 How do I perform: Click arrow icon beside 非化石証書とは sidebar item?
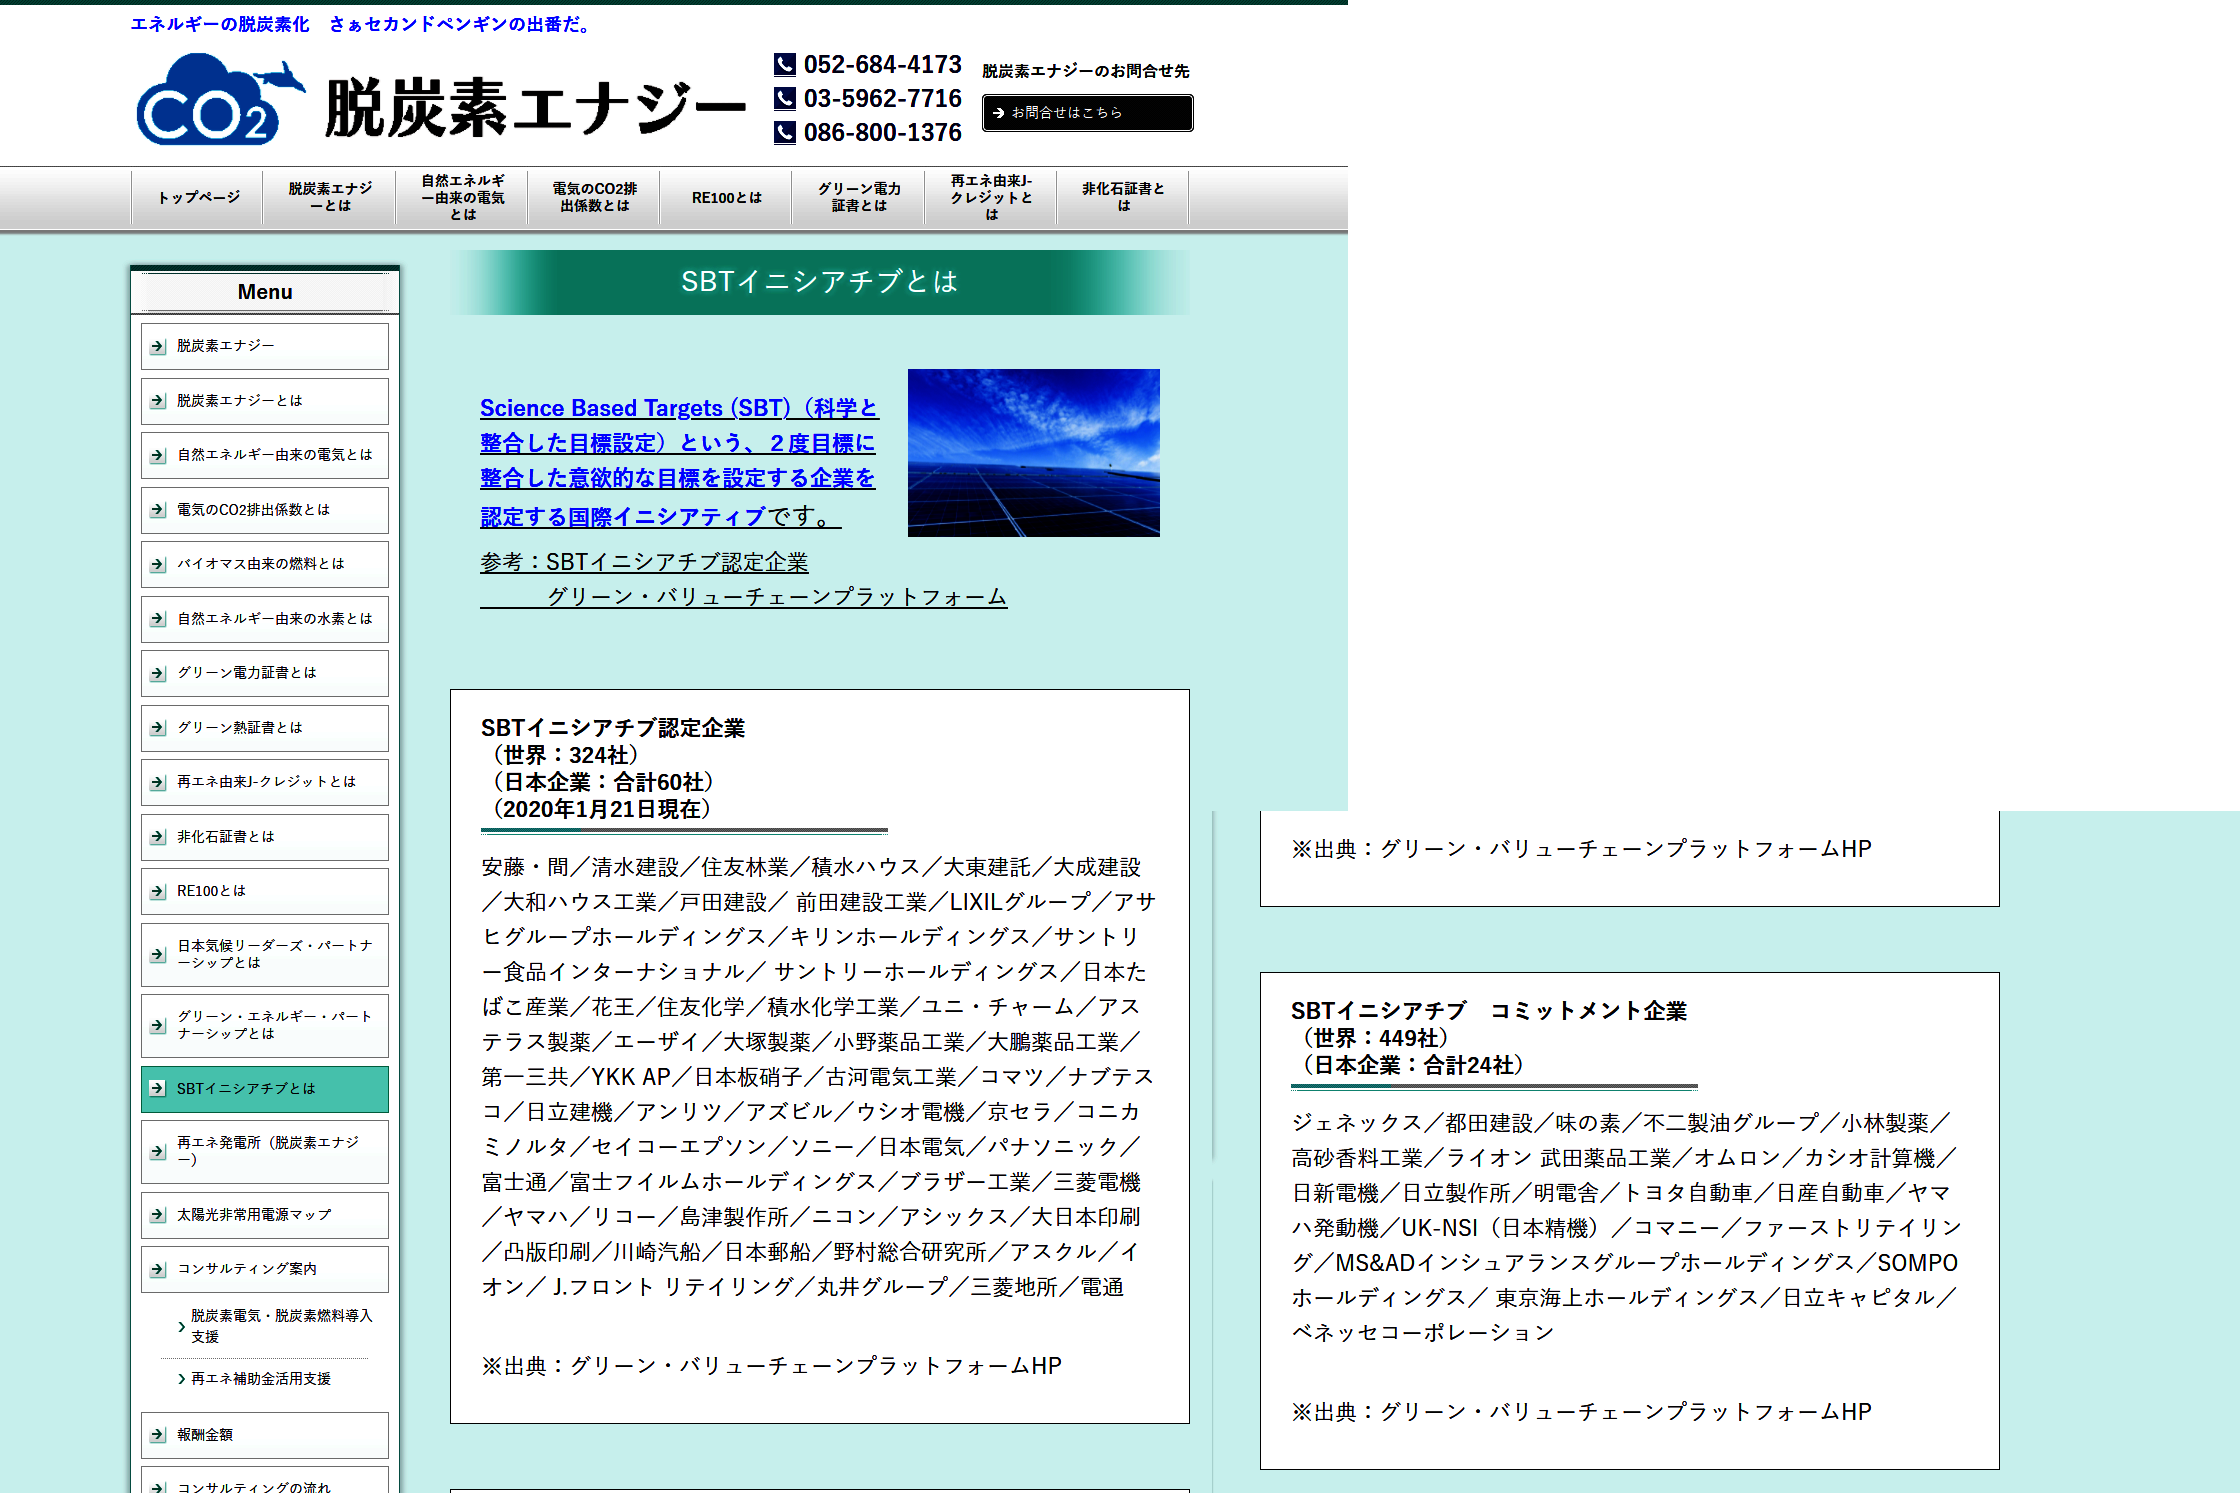[x=158, y=837]
